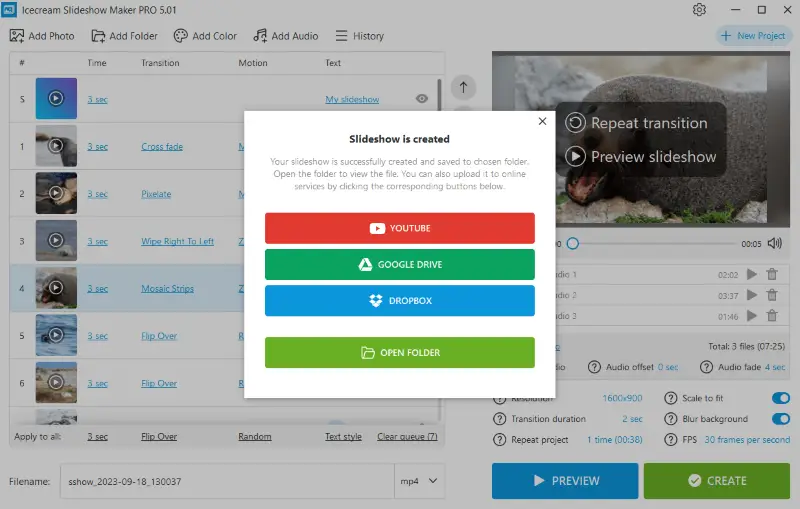This screenshot has width=800, height=509.
Task: Click the YouTube upload button
Action: click(399, 228)
